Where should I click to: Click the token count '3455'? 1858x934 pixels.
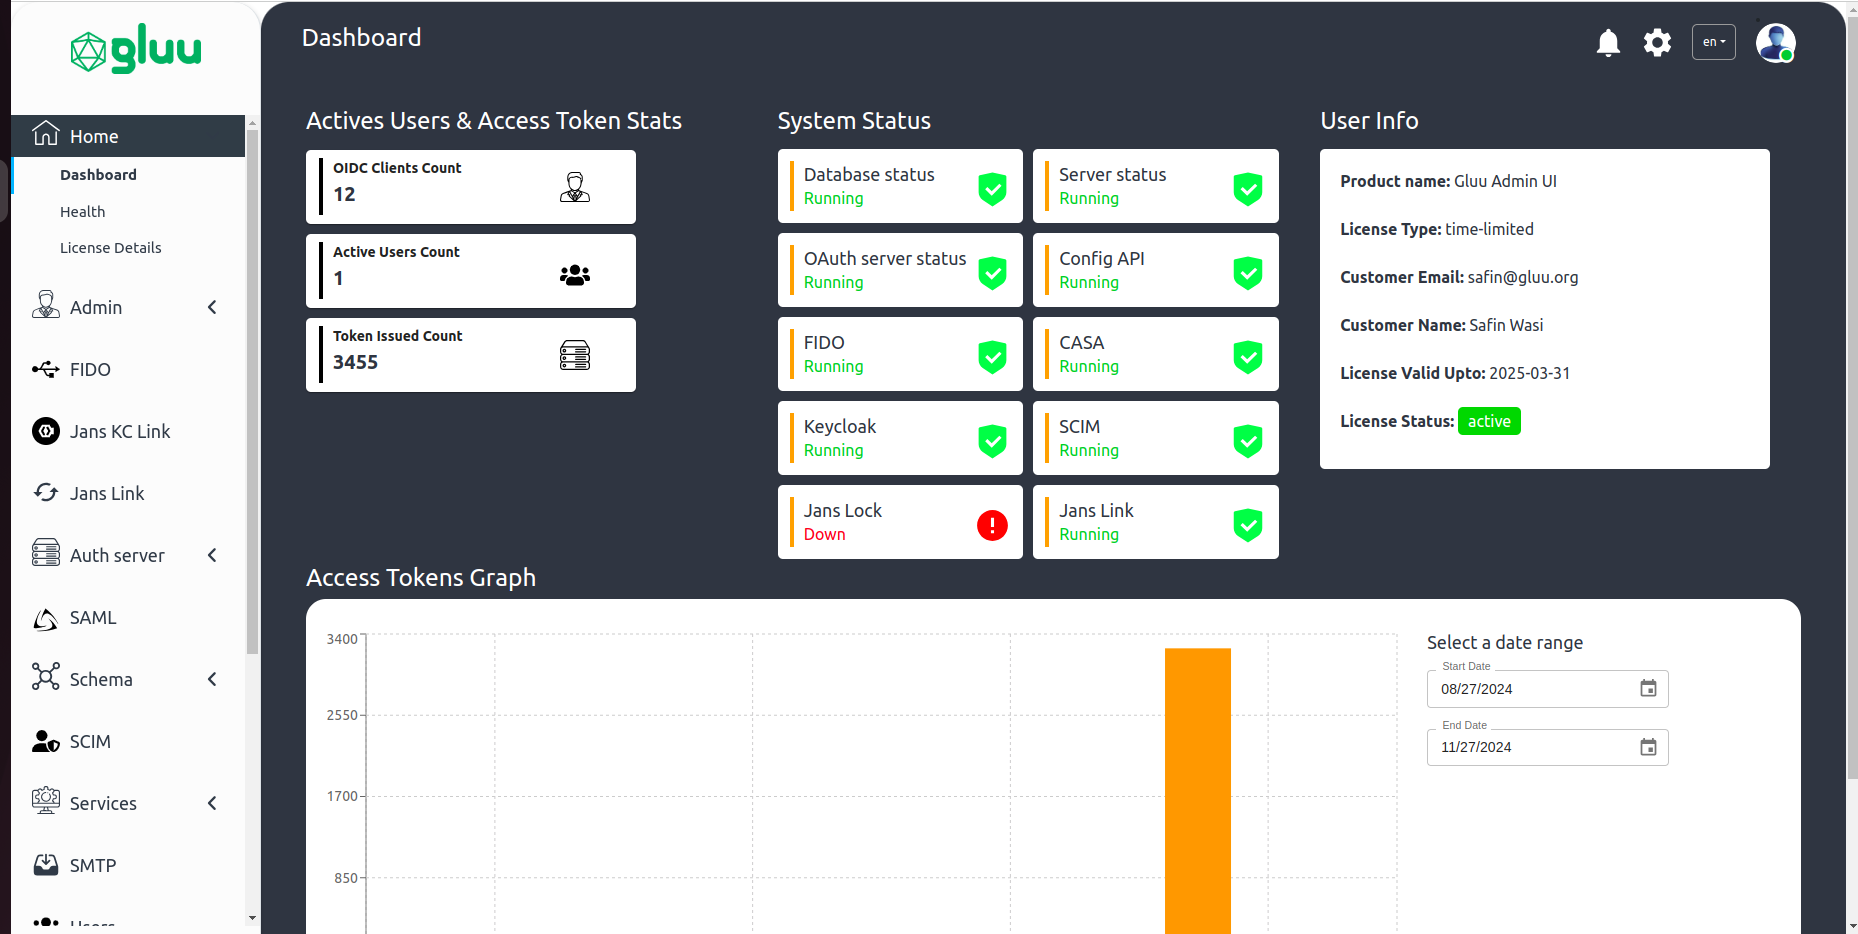(355, 362)
